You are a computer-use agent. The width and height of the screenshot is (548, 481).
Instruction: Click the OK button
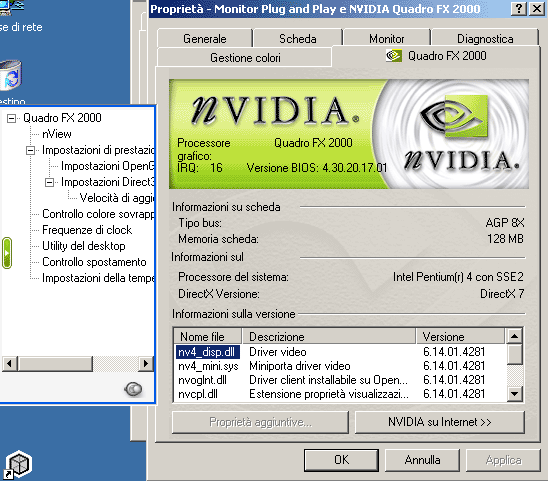[341, 460]
